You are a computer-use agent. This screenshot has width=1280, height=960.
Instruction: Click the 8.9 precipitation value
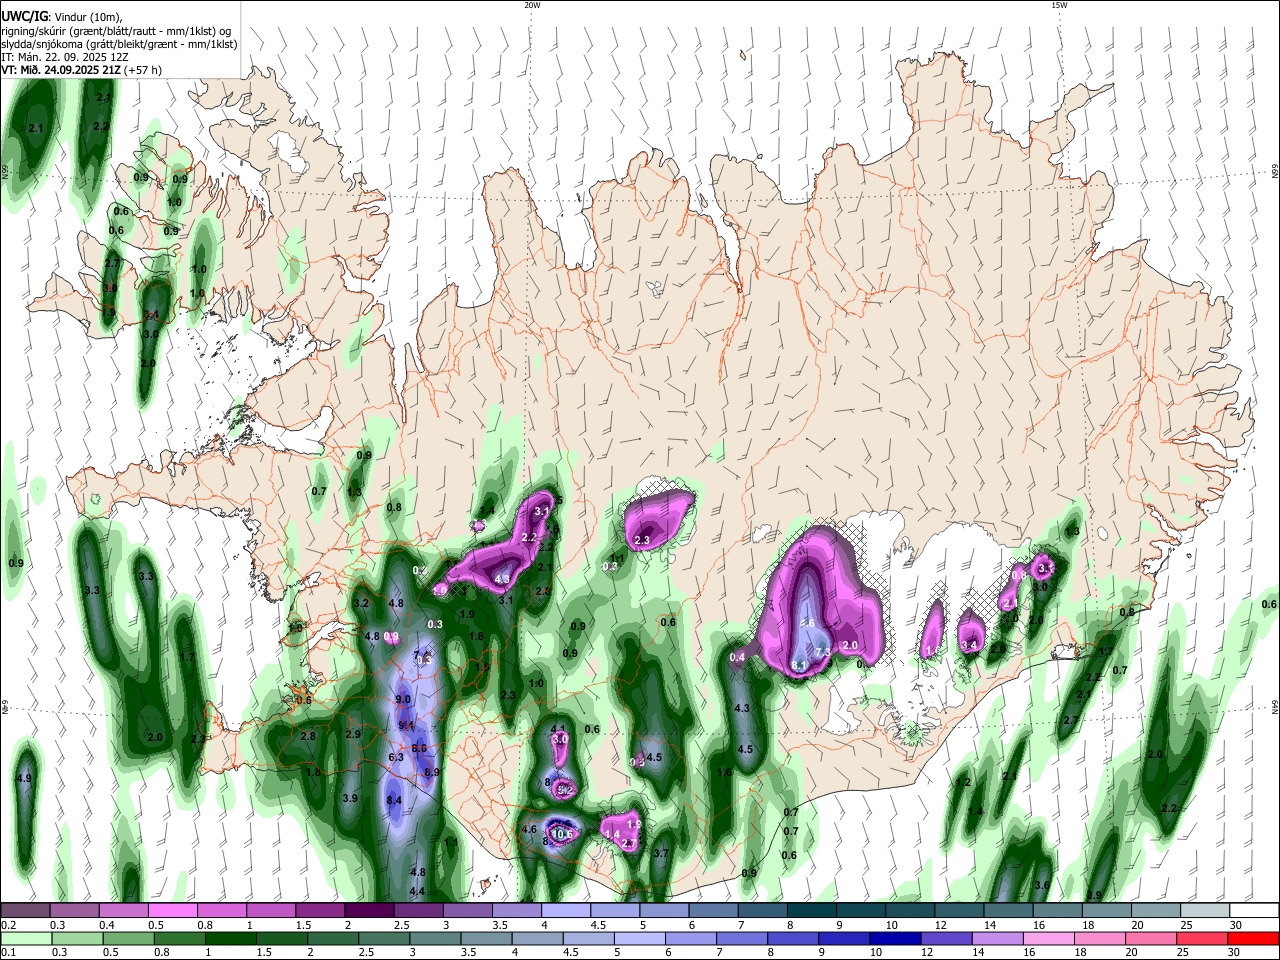coord(432,772)
